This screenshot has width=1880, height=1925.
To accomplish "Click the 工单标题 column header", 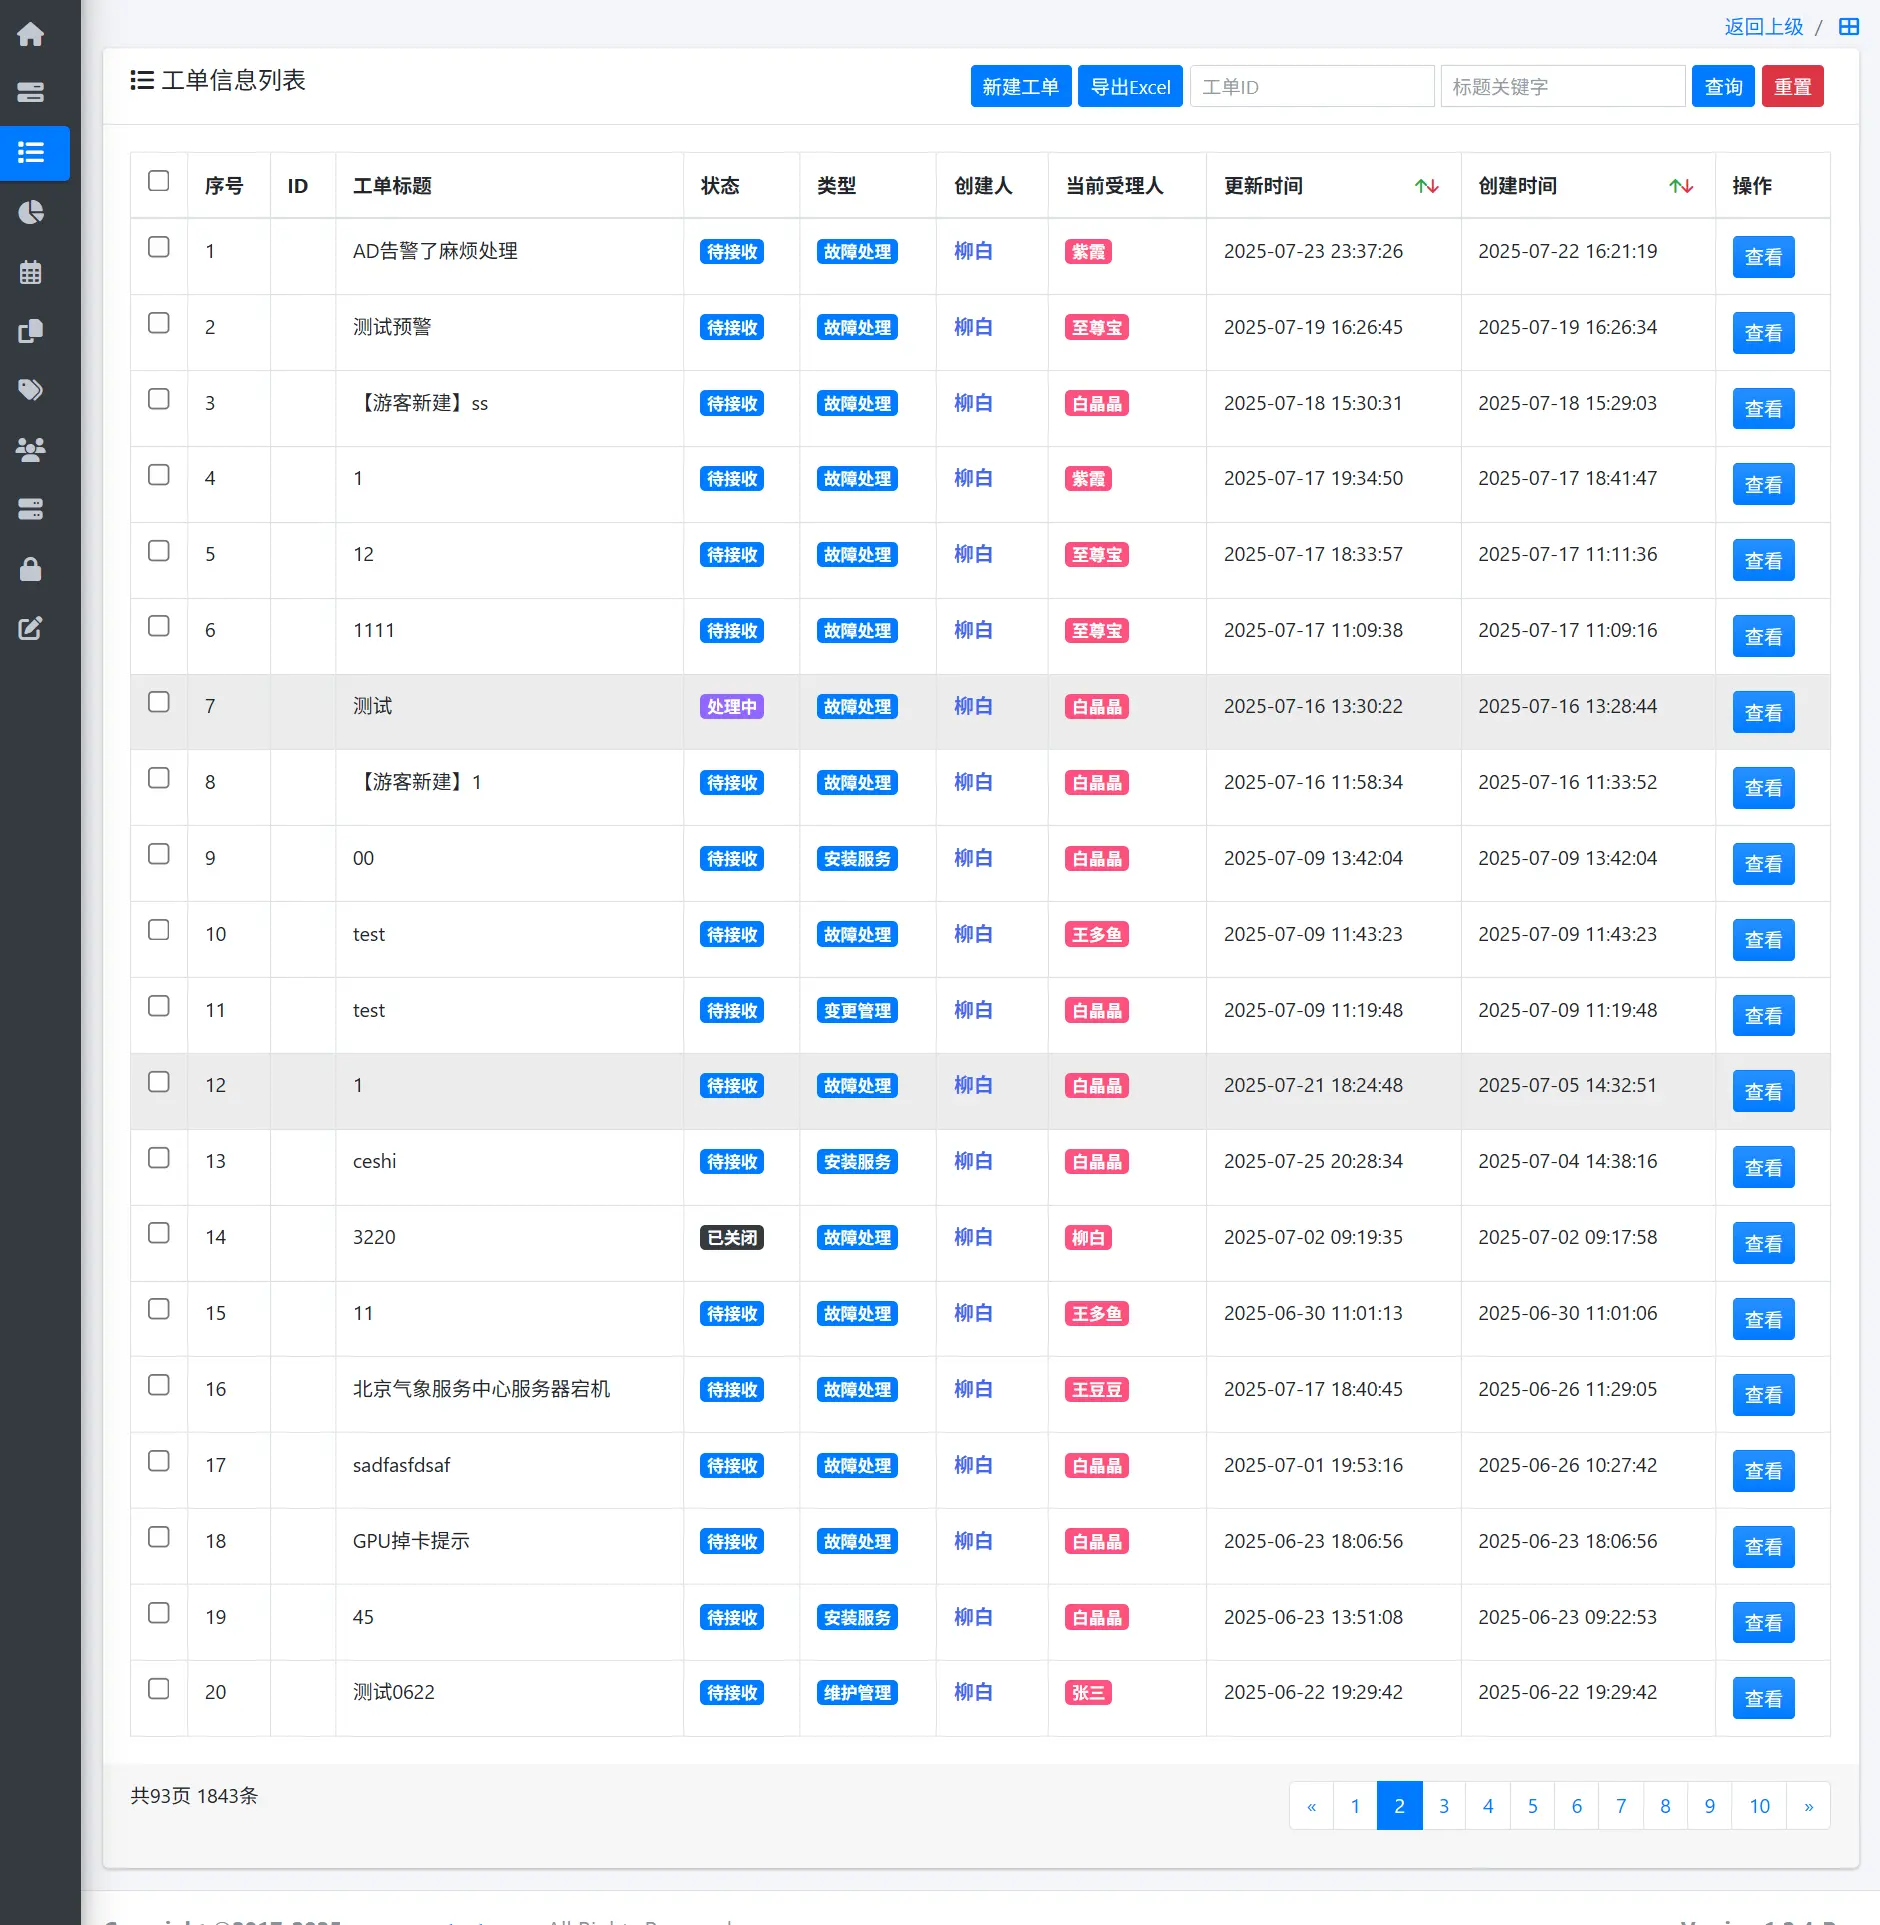I will tap(392, 186).
